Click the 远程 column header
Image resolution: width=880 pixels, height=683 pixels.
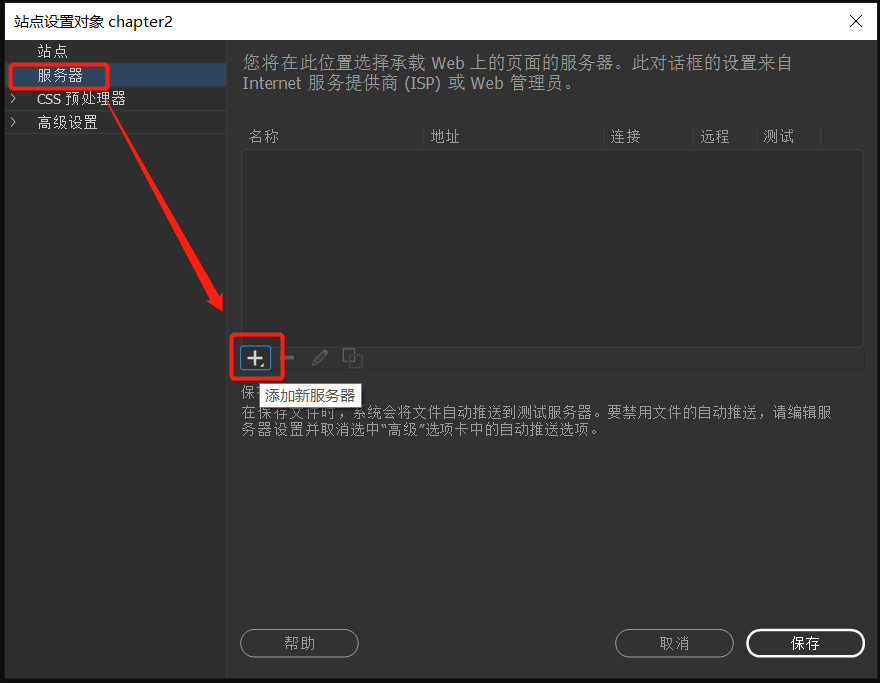pyautogui.click(x=714, y=136)
